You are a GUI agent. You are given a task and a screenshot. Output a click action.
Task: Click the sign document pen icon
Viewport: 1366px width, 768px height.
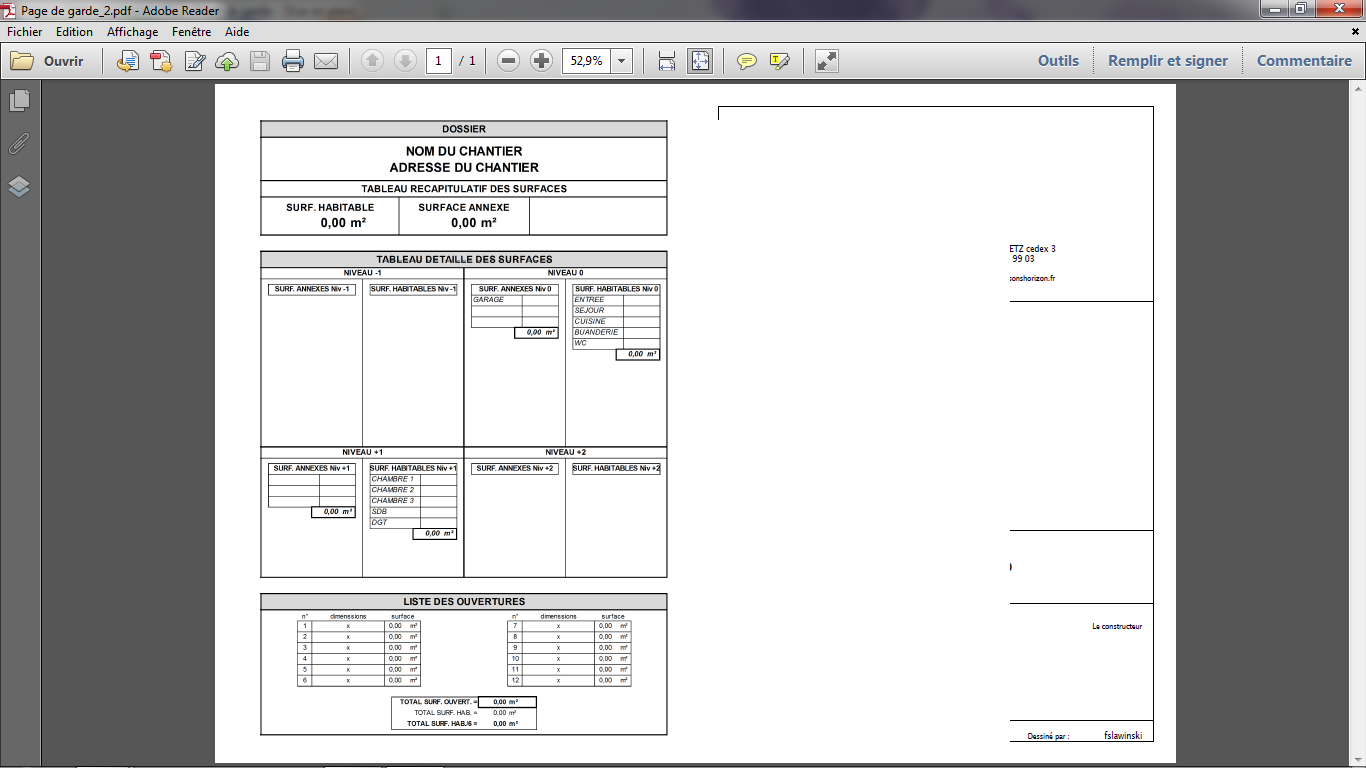tap(195, 61)
